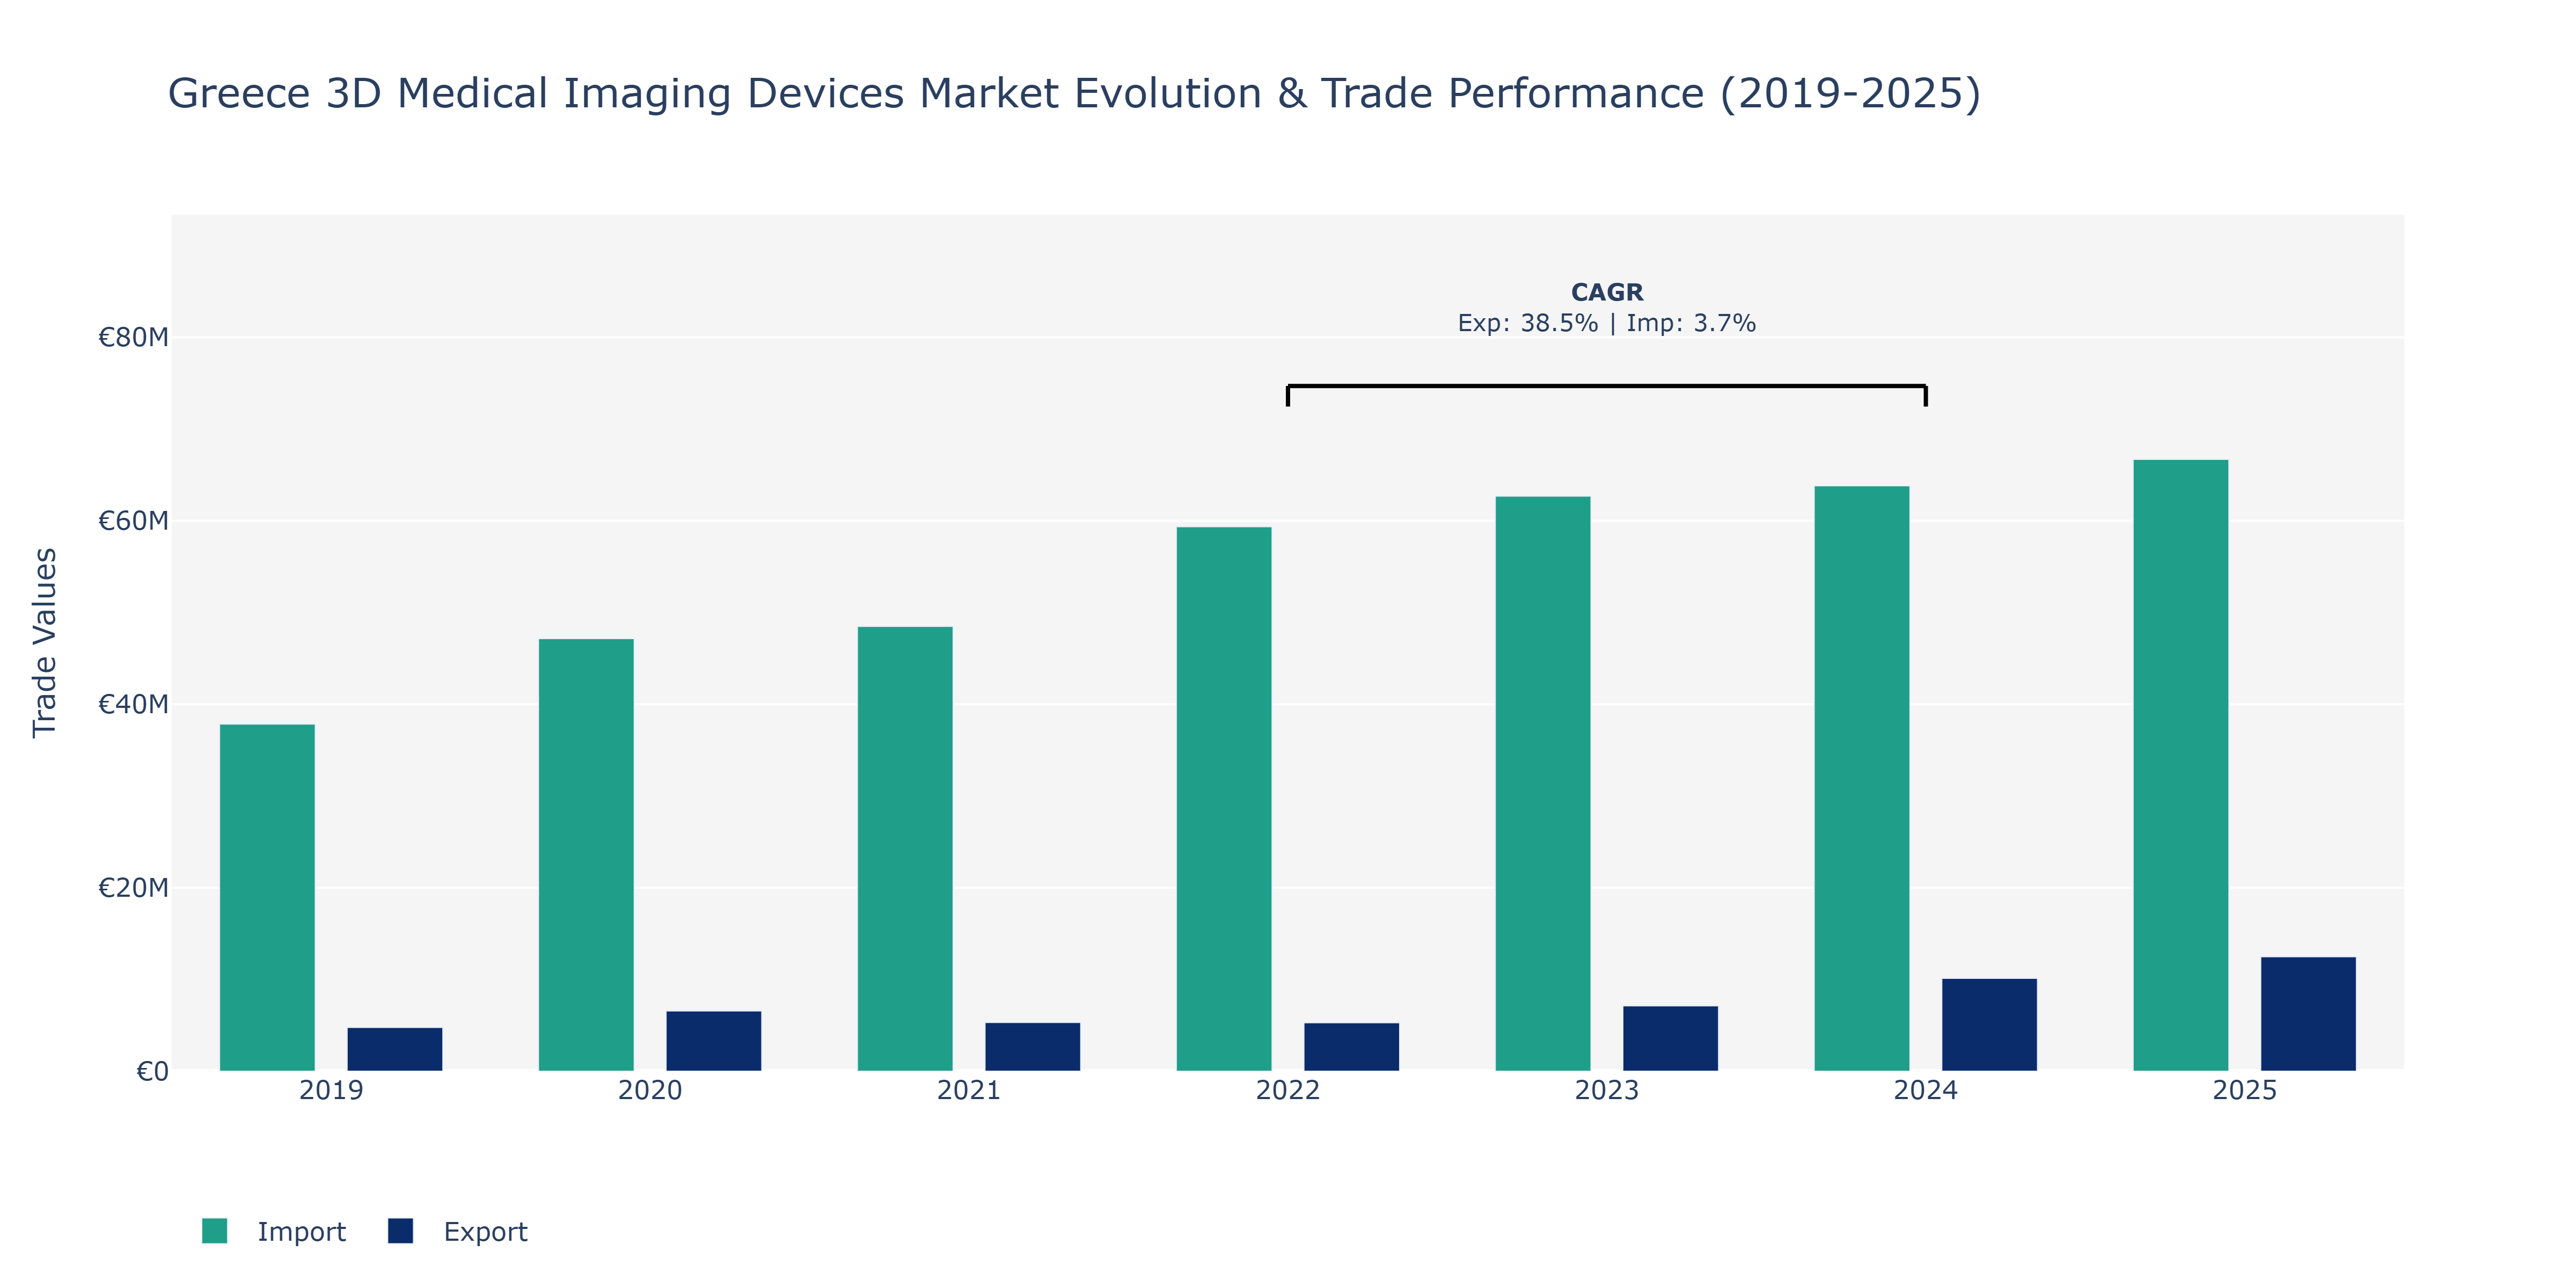This screenshot has height=1288, width=2576.
Task: Click the 2023 Export bar
Action: 1671,1039
